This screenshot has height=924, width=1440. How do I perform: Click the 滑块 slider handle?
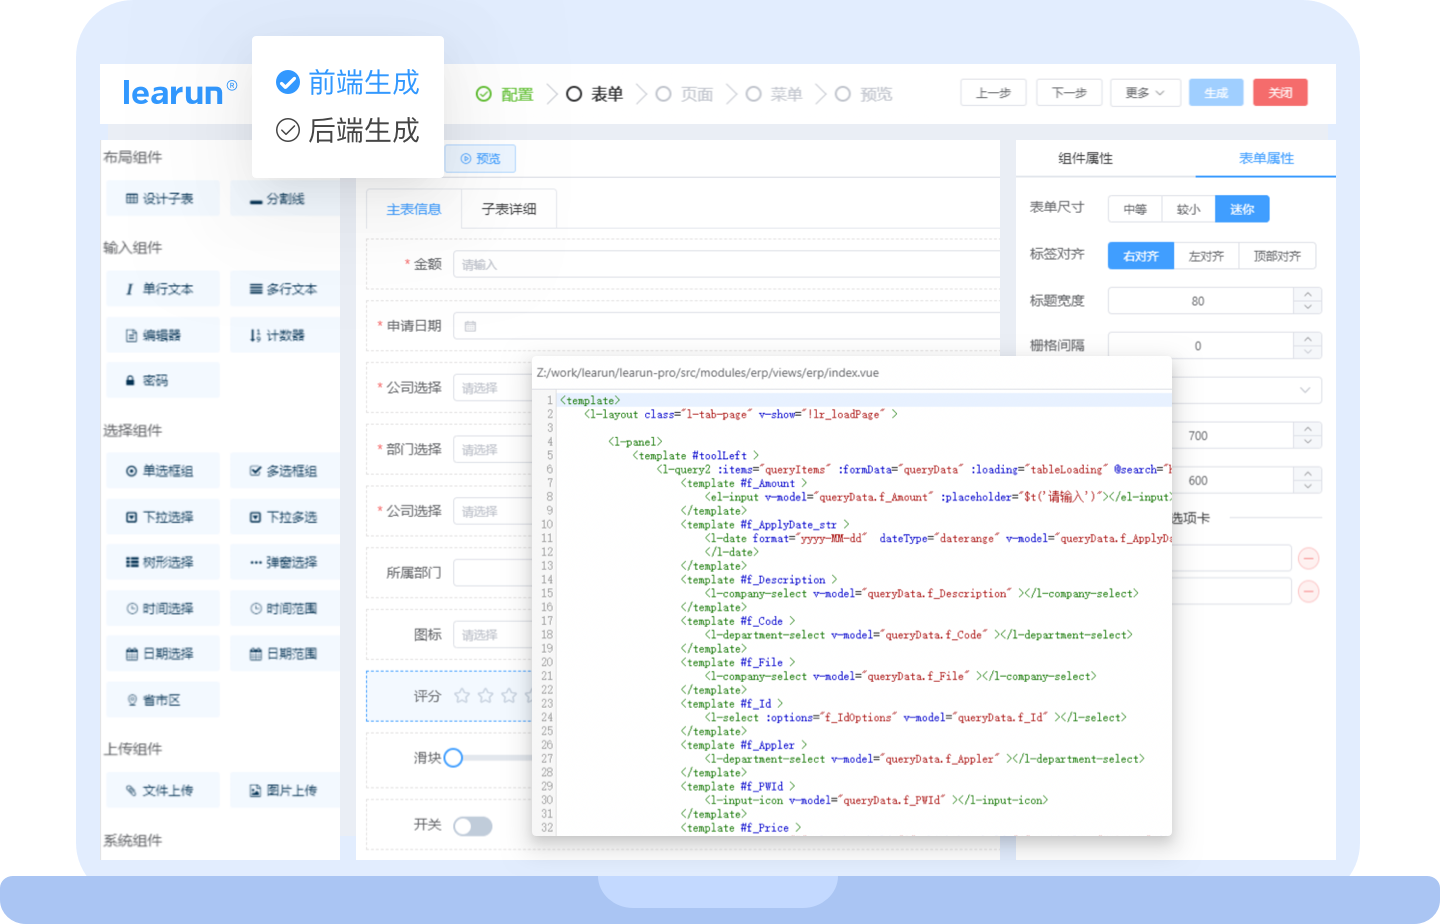453,758
